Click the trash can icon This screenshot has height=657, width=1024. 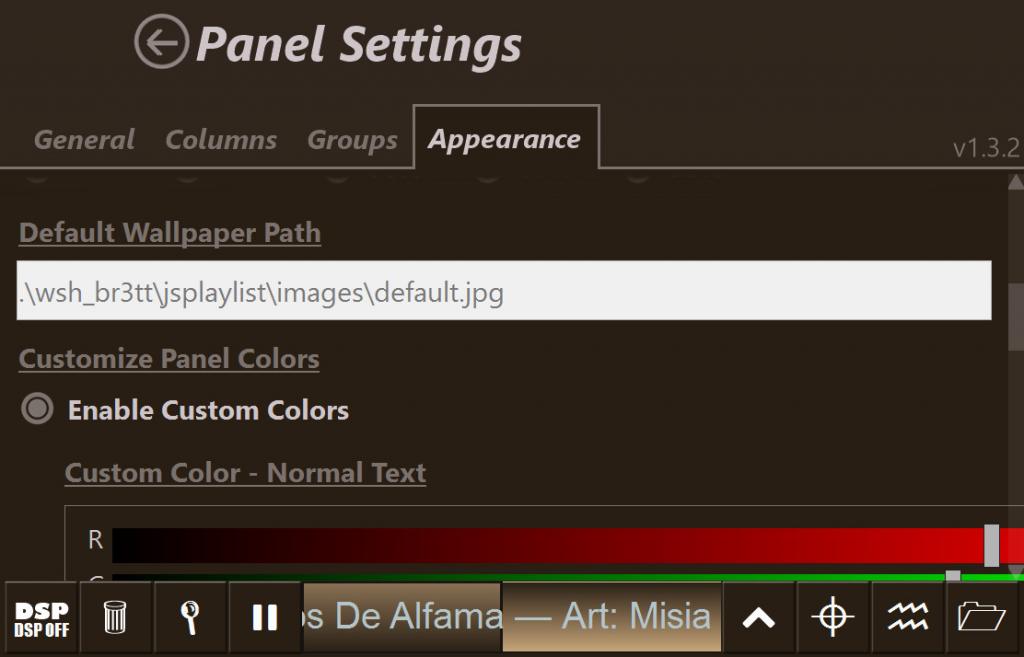[x=116, y=618]
